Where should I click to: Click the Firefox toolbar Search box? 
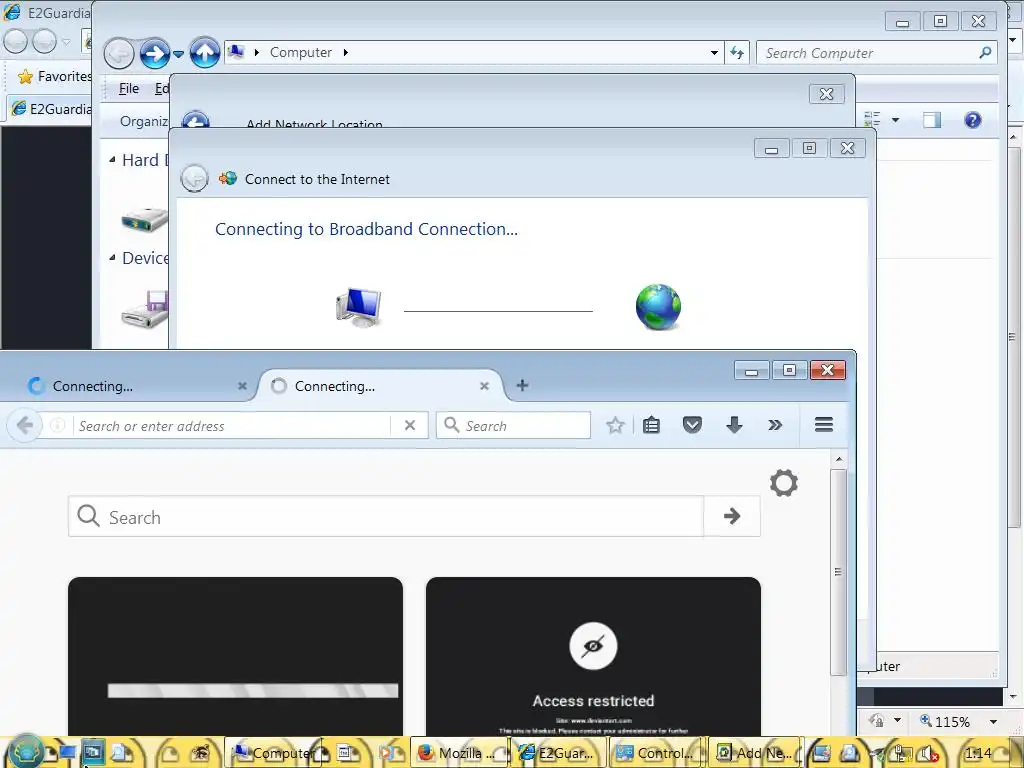point(513,425)
